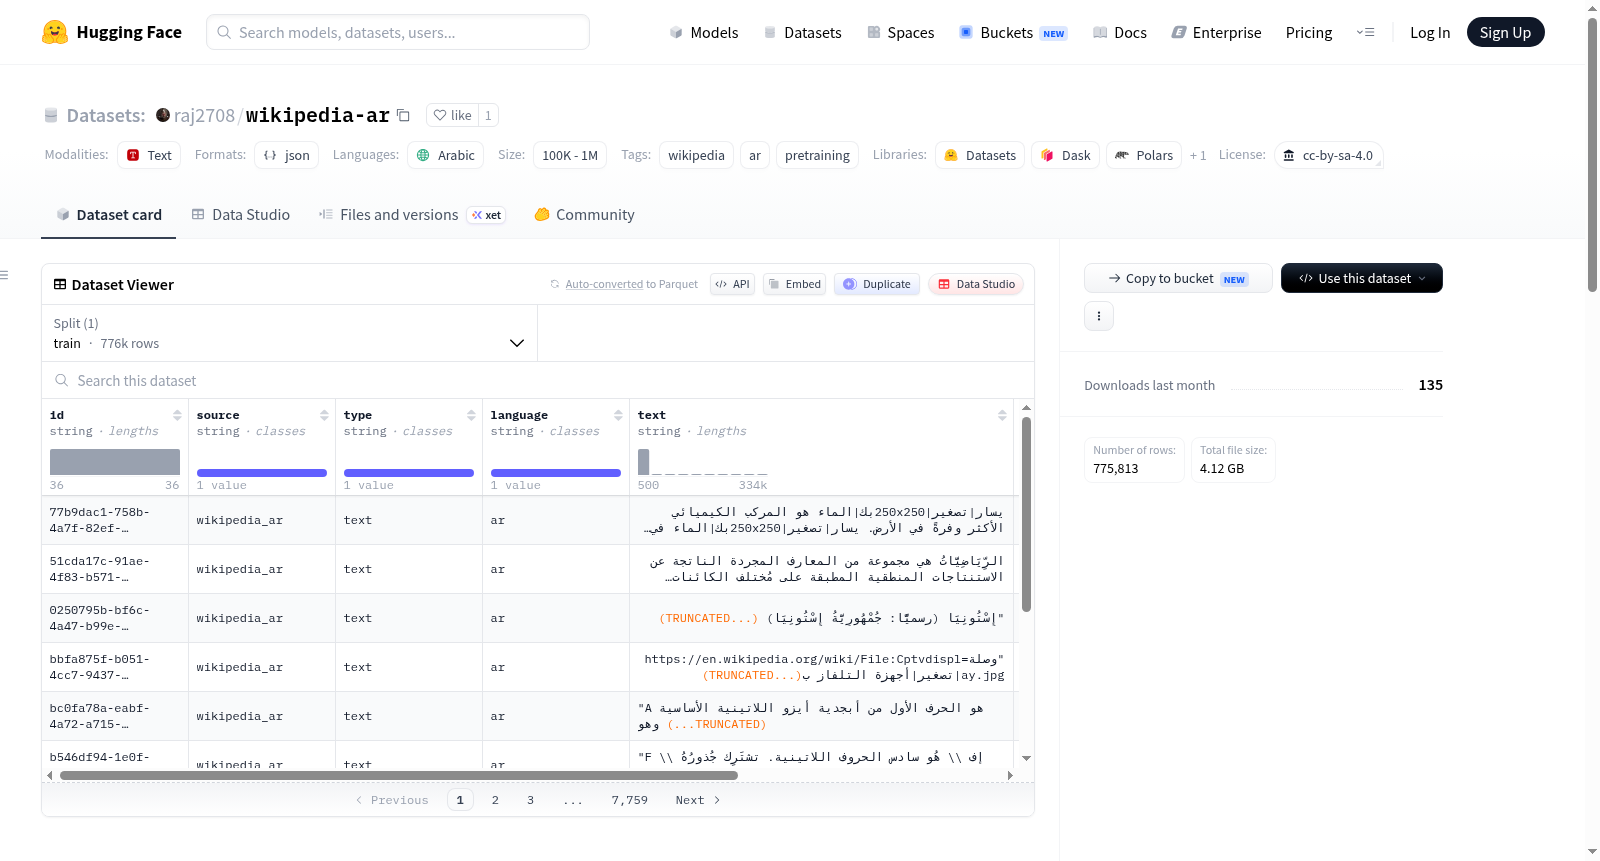
Task: Go to Next page of rows
Action: point(698,800)
